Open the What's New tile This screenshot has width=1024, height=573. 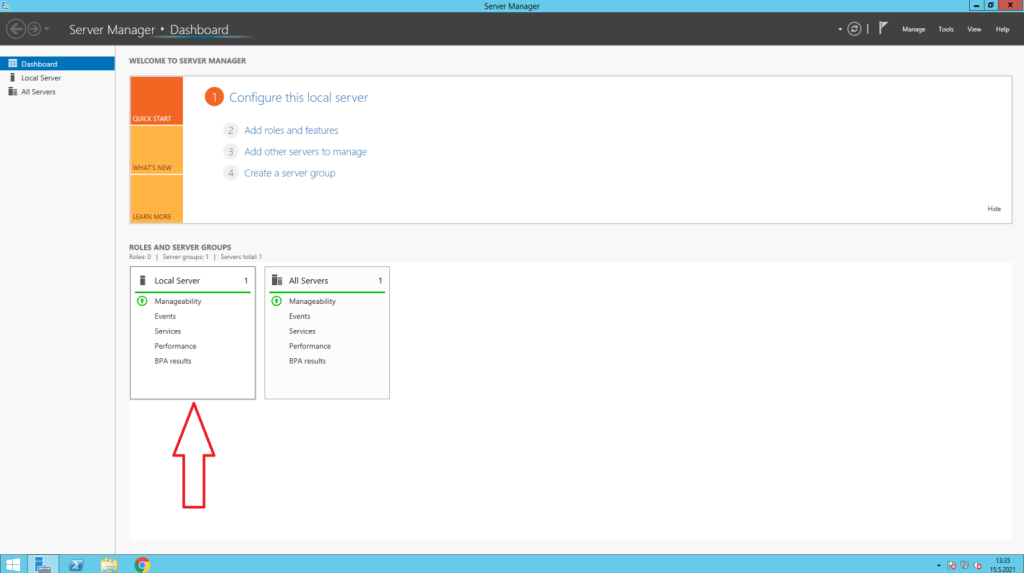click(x=156, y=150)
